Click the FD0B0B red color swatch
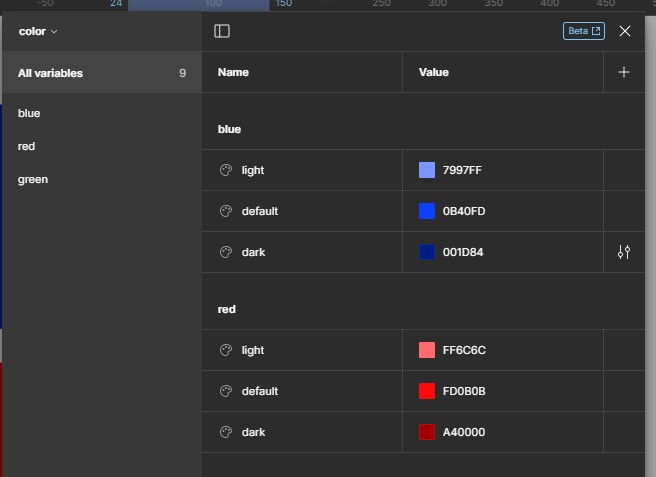Viewport: 656px width, 477px height. tap(427, 391)
